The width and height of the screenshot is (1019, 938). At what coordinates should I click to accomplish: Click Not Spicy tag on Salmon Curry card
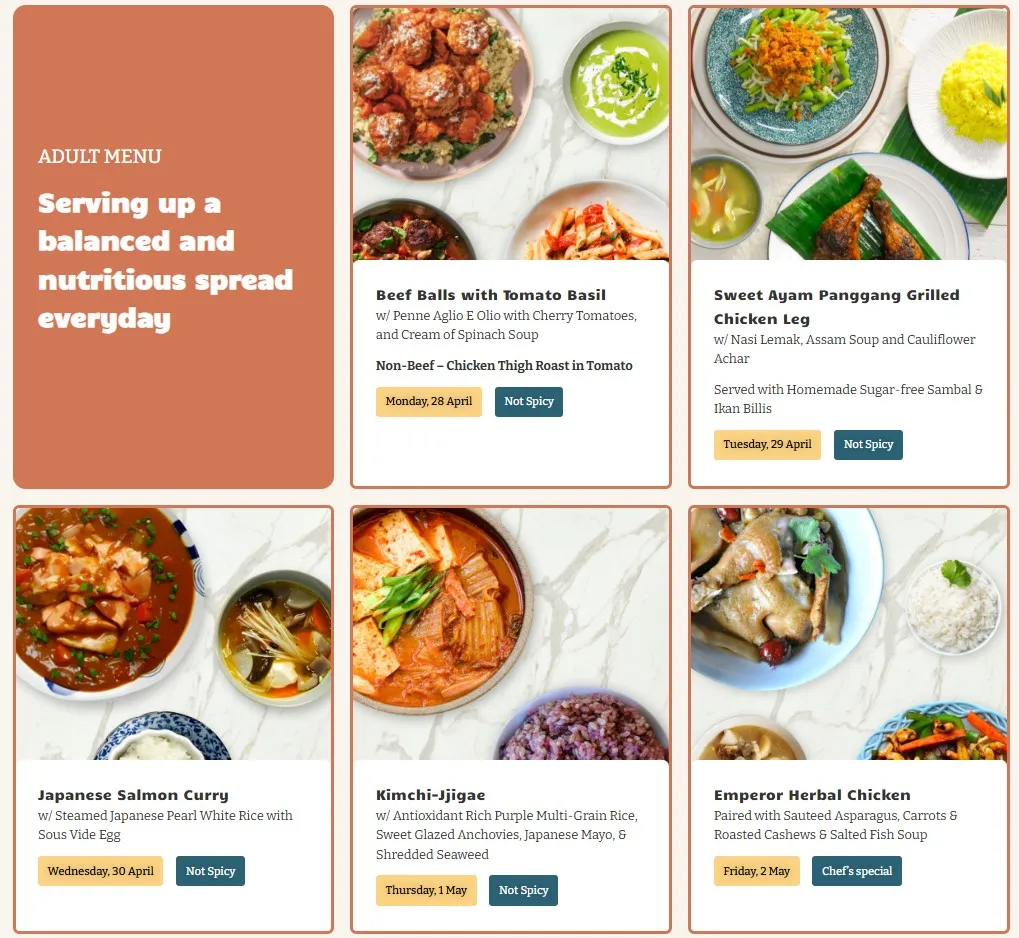211,871
